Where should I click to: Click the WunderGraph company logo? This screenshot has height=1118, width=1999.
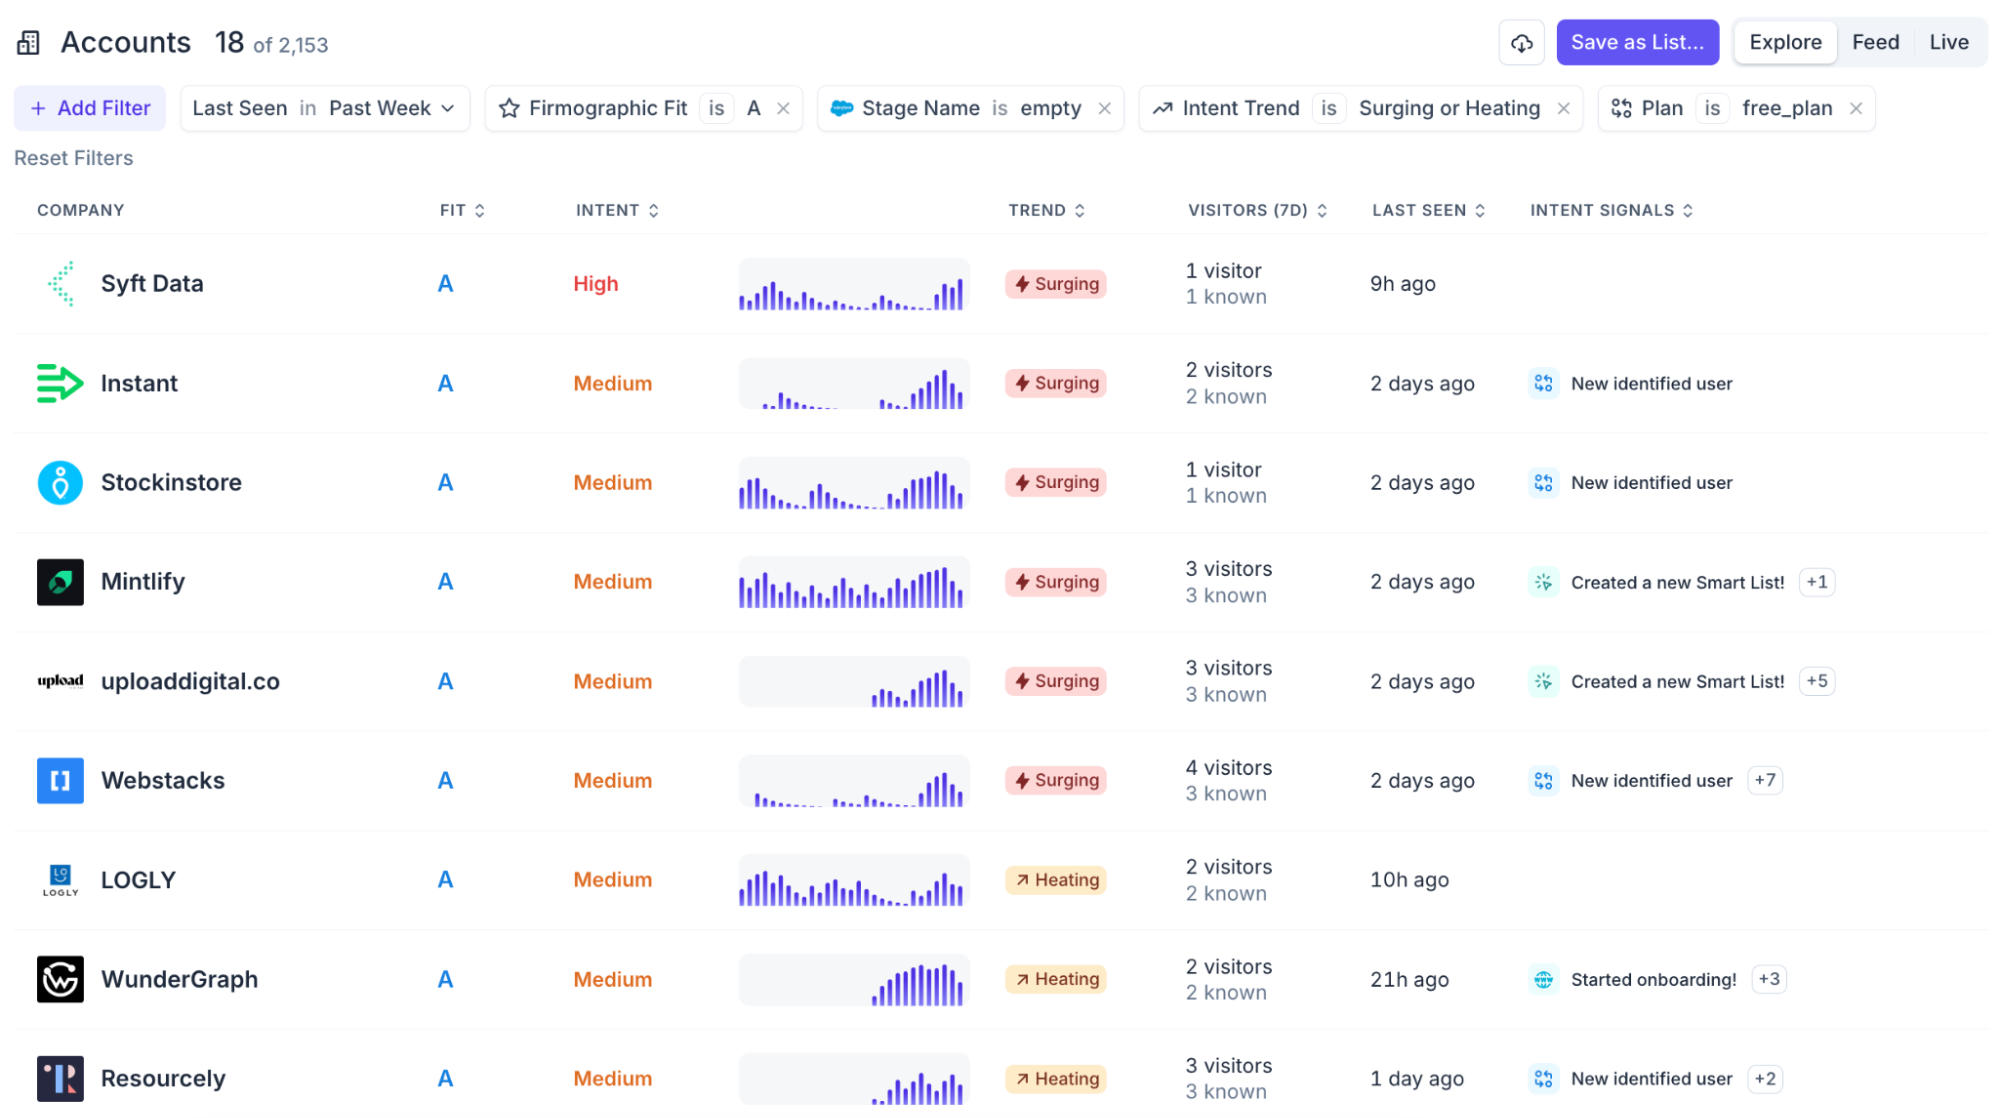click(60, 979)
